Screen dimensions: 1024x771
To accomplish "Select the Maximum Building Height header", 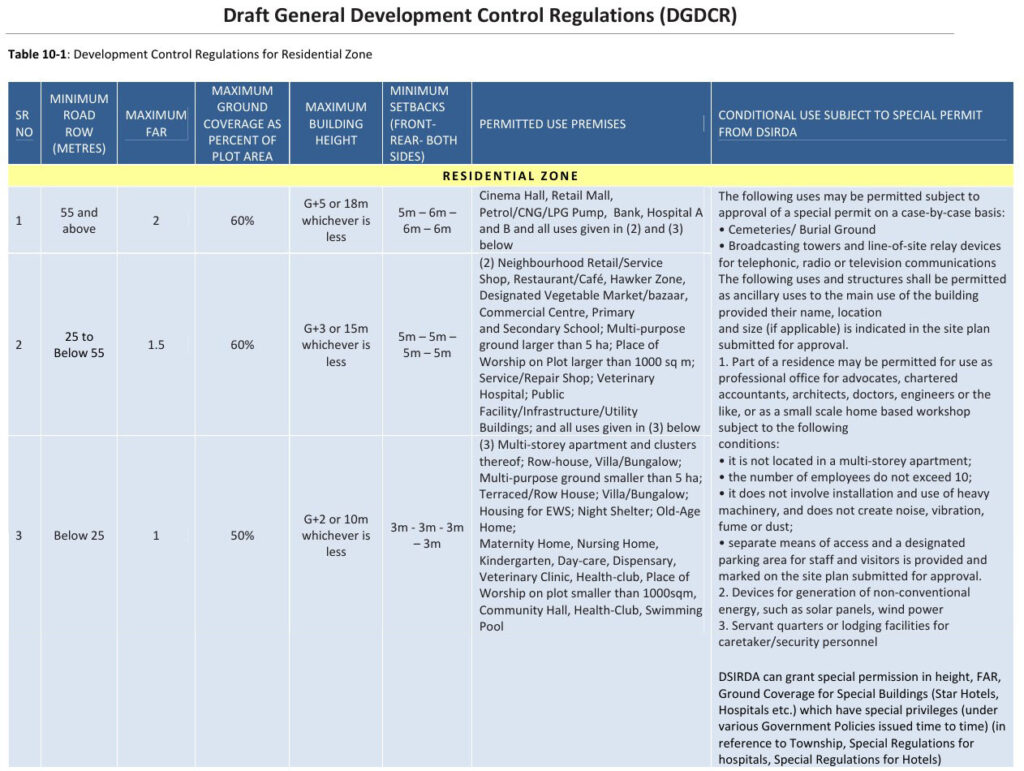I will click(x=336, y=123).
